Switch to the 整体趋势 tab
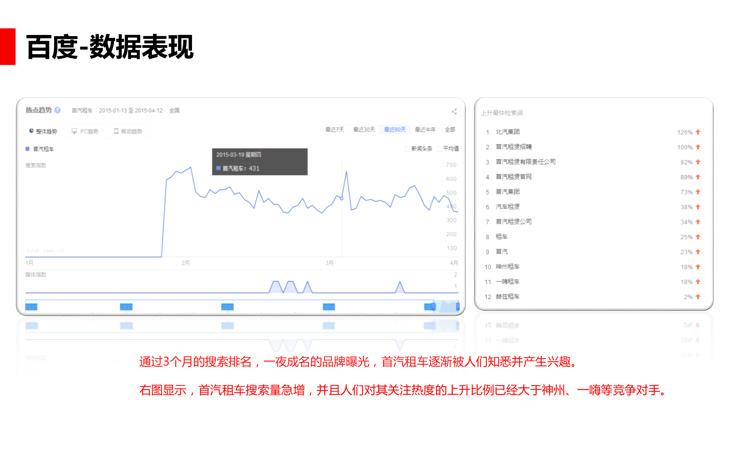The width and height of the screenshot is (750, 457). pyautogui.click(x=43, y=131)
